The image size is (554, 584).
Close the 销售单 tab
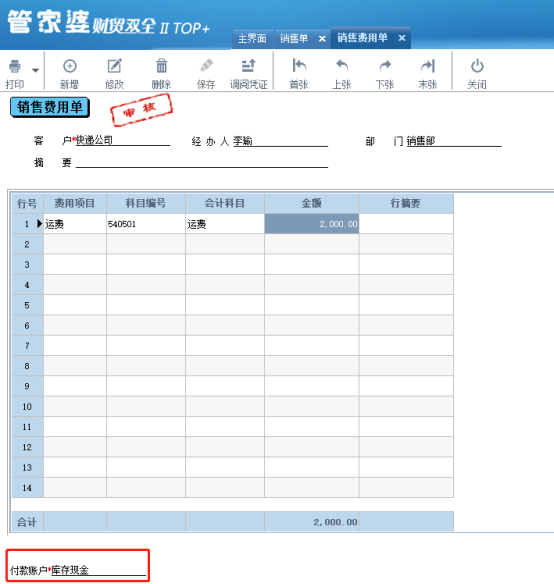pyautogui.click(x=322, y=39)
